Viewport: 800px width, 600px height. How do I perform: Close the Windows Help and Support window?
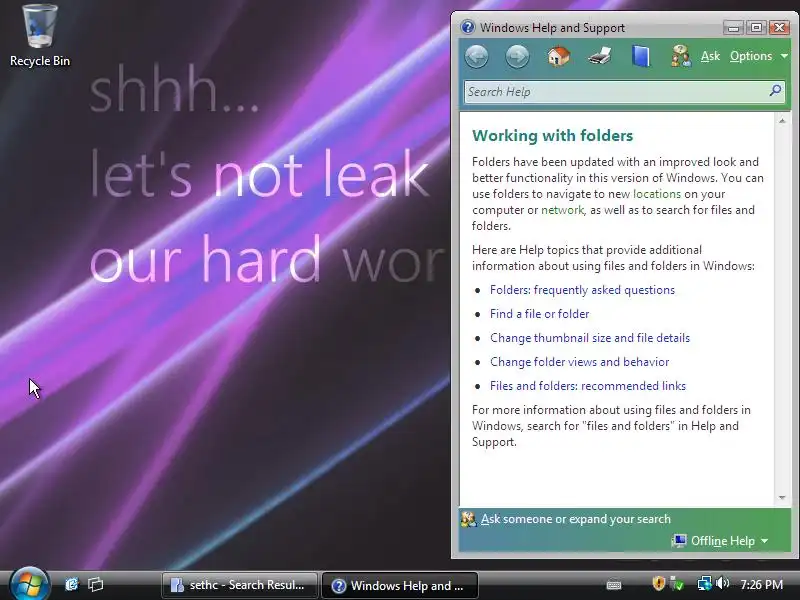(779, 28)
